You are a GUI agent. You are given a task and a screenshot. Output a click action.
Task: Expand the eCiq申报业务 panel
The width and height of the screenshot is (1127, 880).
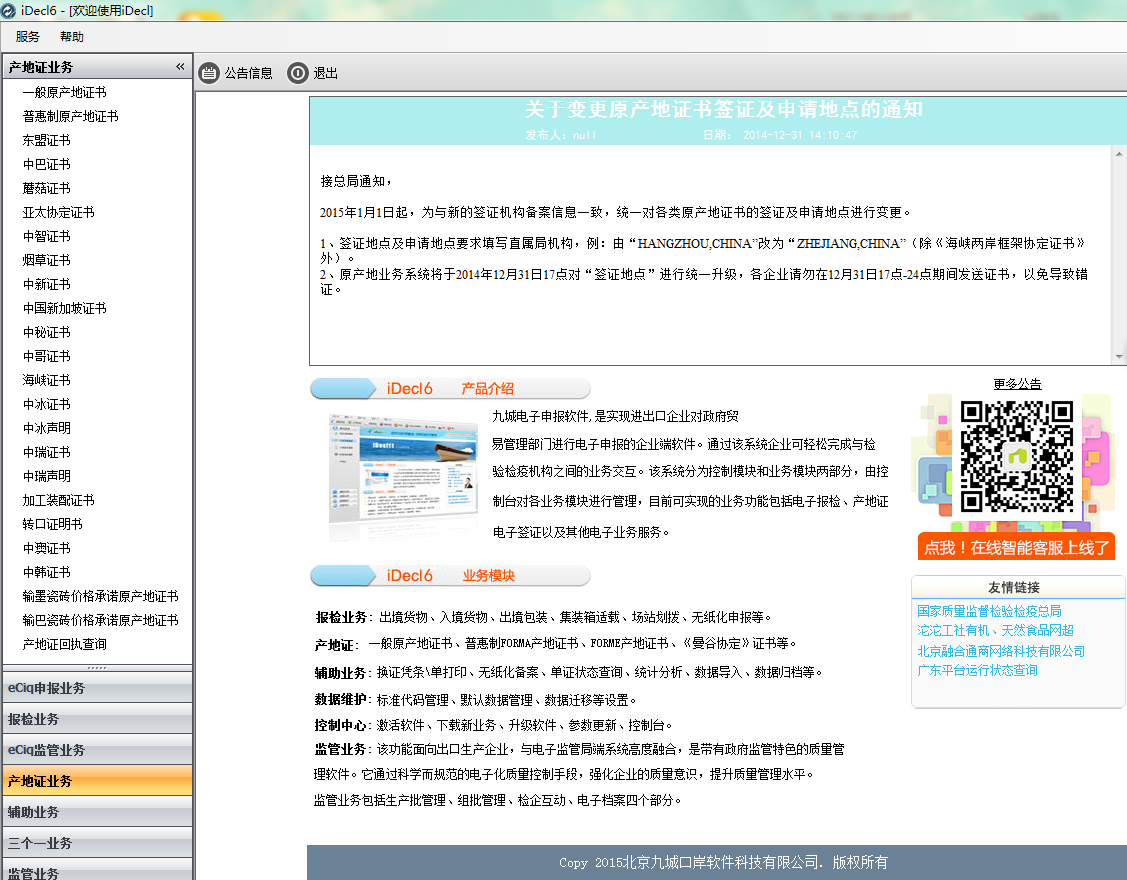pos(96,688)
